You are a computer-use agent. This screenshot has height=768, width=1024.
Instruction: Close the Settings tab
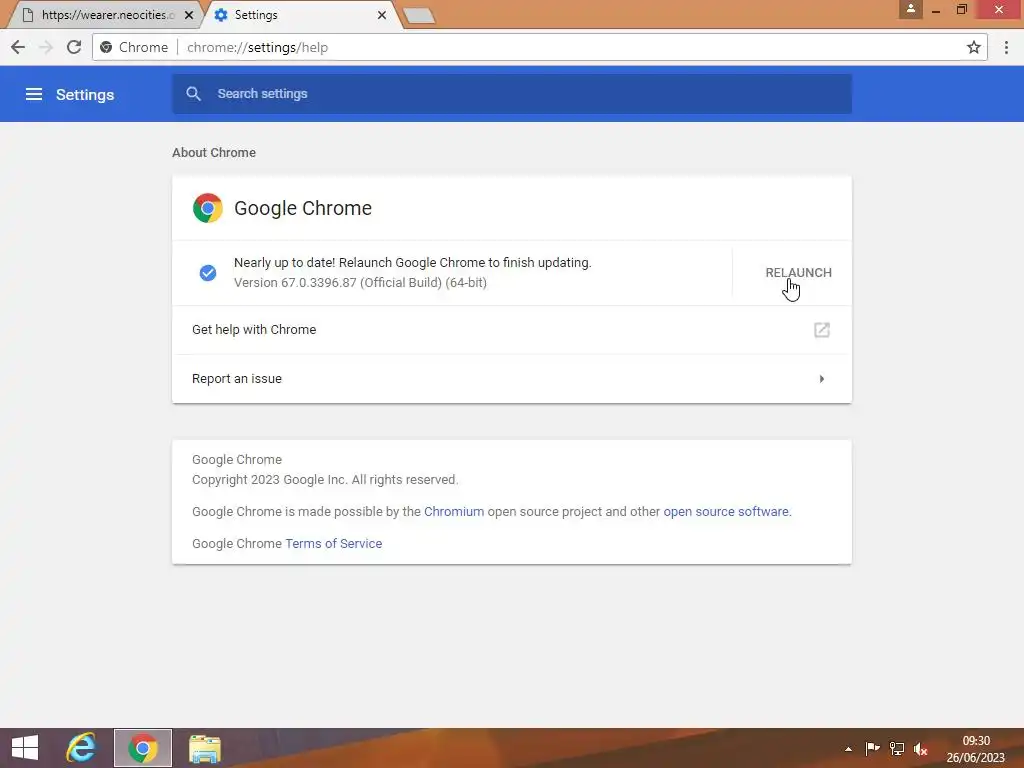(x=382, y=14)
